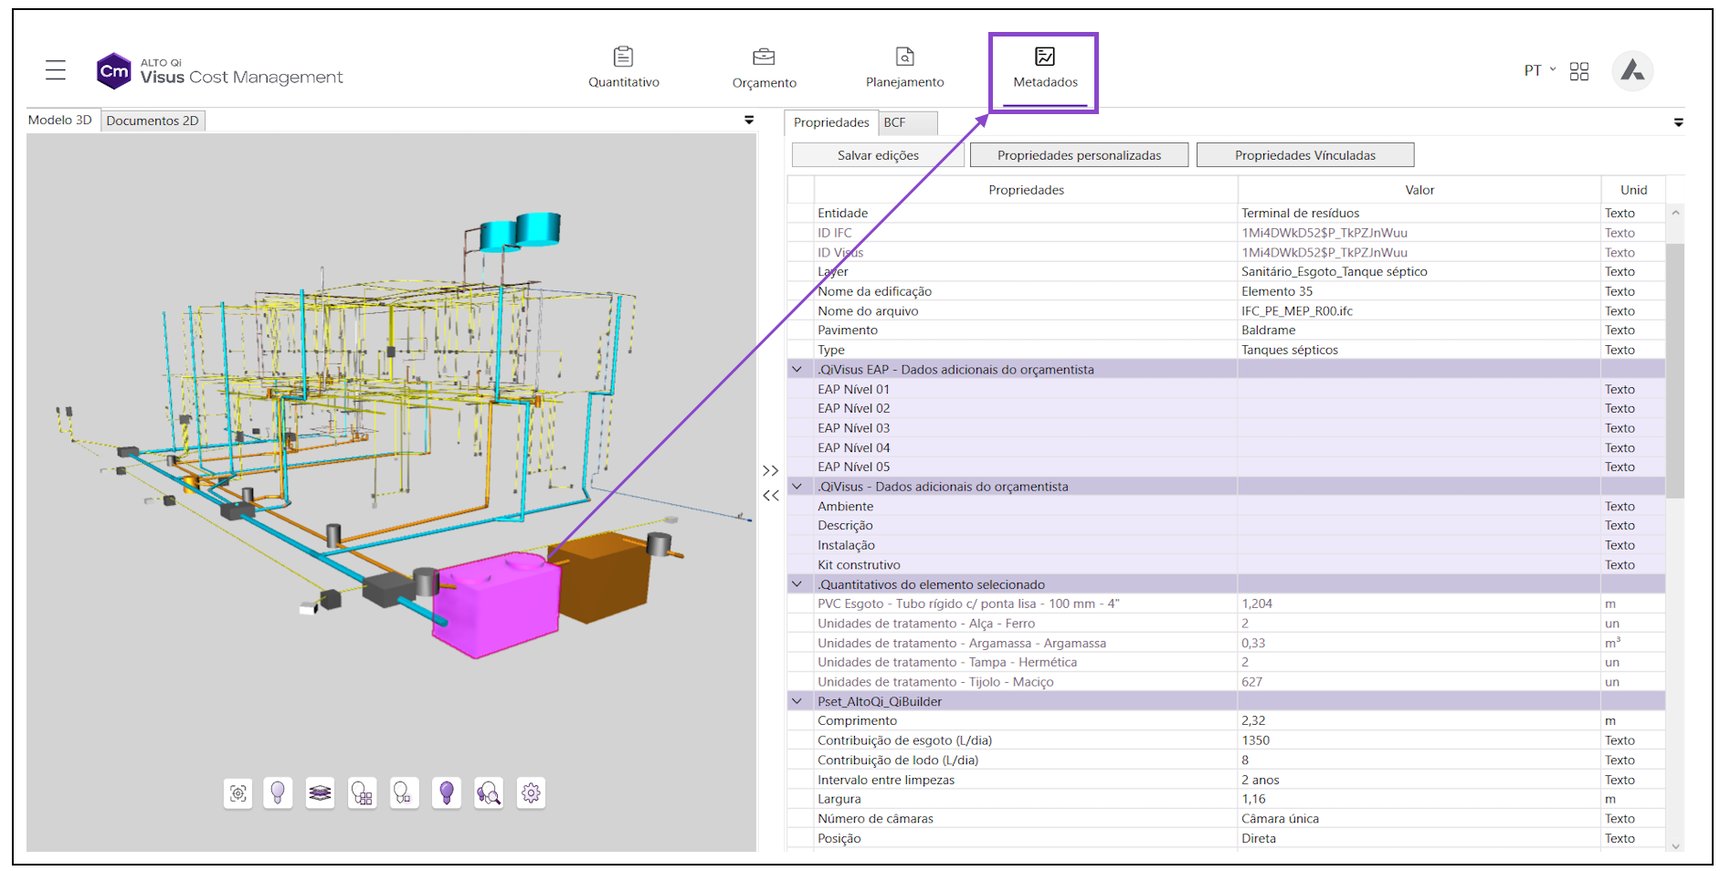The width and height of the screenshot is (1720, 871).
Task: Switch to the Orçamento tab
Action: 764,67
